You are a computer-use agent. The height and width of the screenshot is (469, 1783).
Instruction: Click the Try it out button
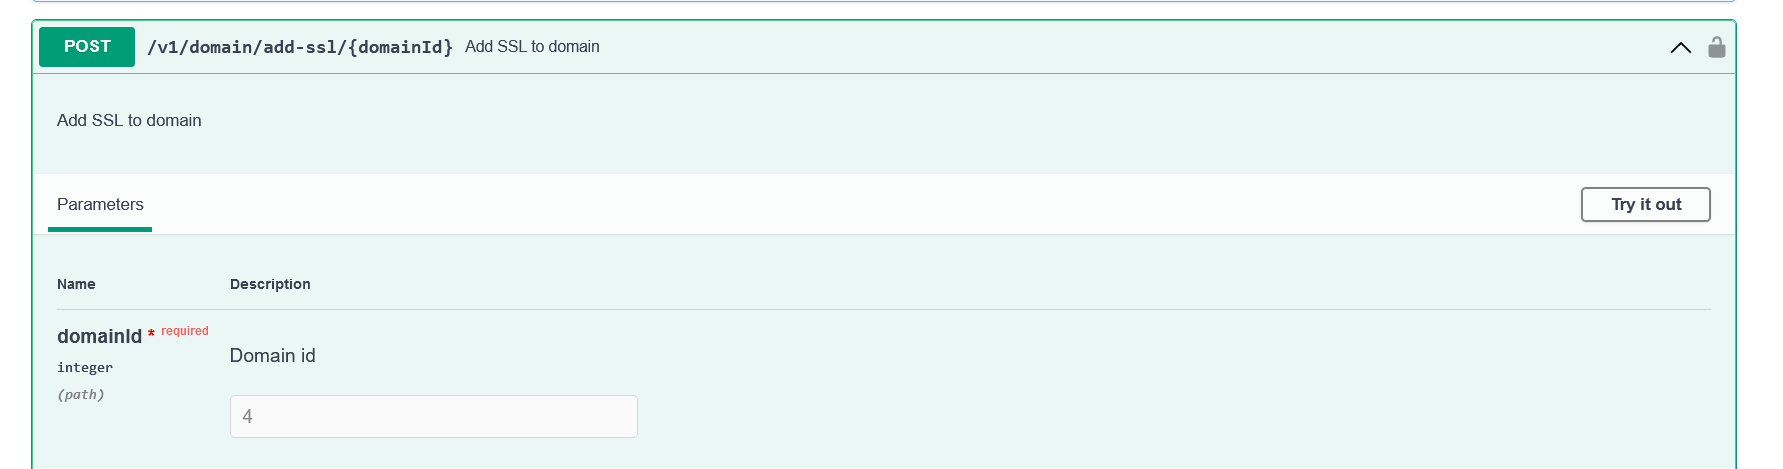tap(1645, 204)
